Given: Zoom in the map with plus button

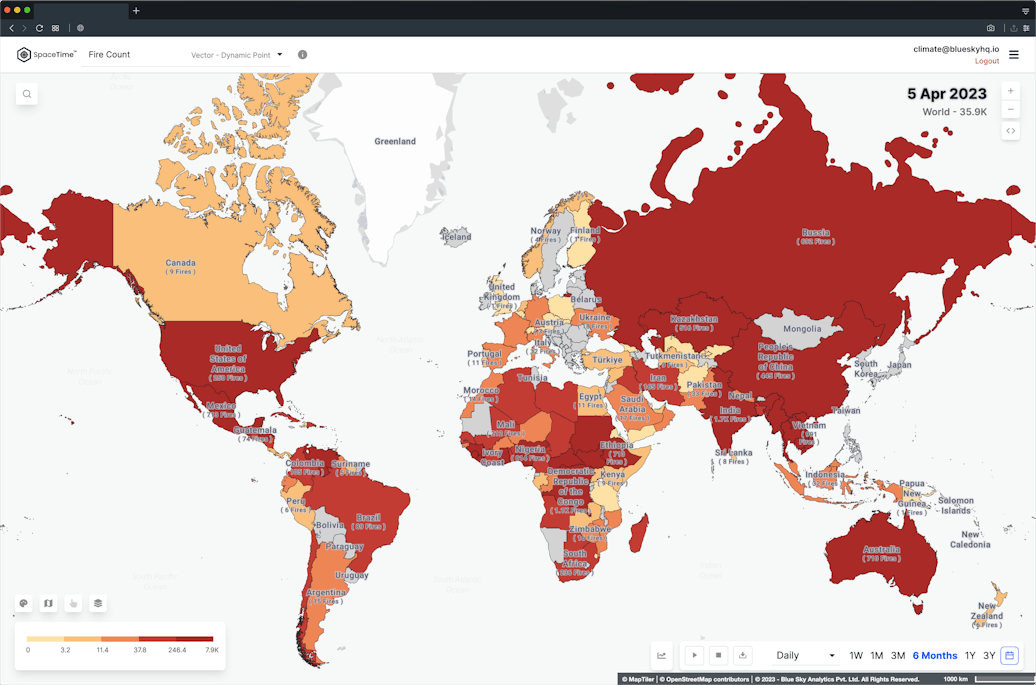Looking at the screenshot, I should (x=1010, y=91).
